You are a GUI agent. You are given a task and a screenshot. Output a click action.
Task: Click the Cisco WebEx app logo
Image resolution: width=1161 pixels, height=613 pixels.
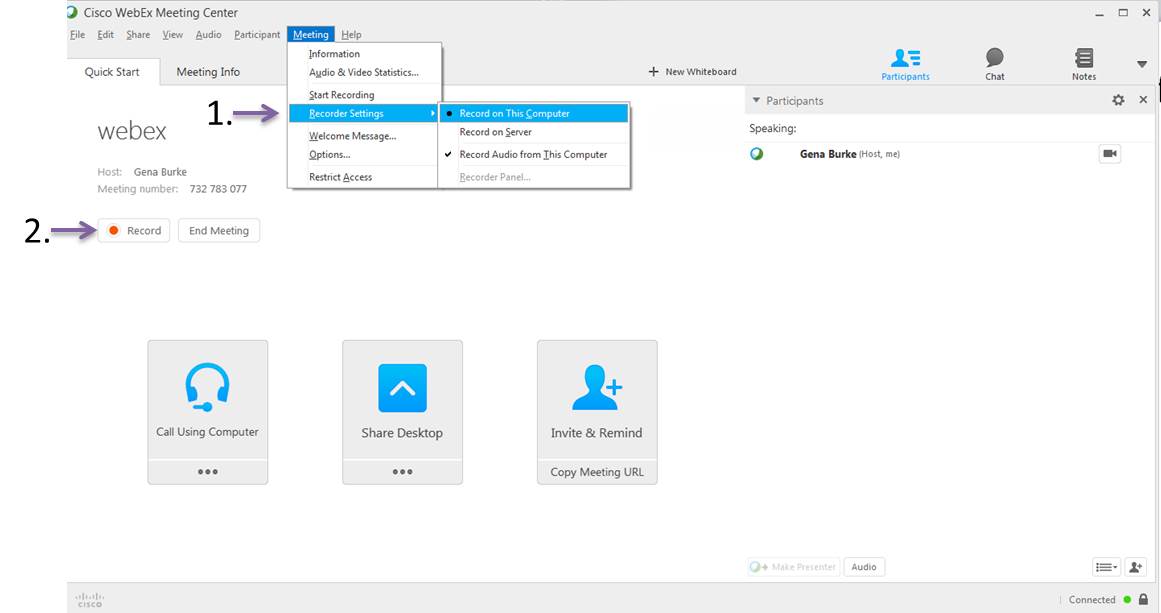tap(72, 13)
